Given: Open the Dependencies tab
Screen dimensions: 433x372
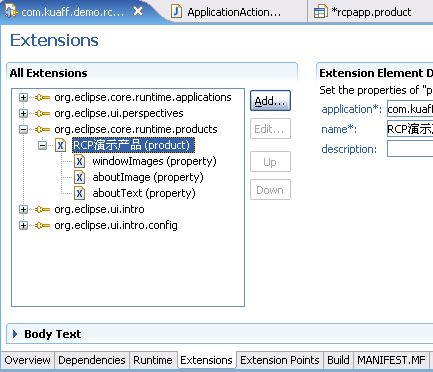Looking at the screenshot, I should (x=92, y=360).
